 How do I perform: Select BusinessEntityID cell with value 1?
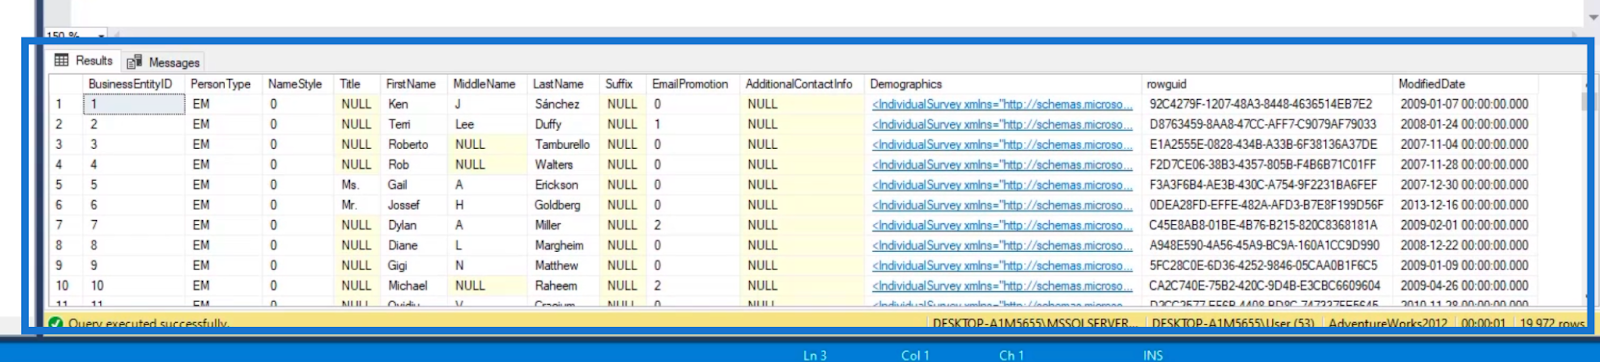(135, 104)
